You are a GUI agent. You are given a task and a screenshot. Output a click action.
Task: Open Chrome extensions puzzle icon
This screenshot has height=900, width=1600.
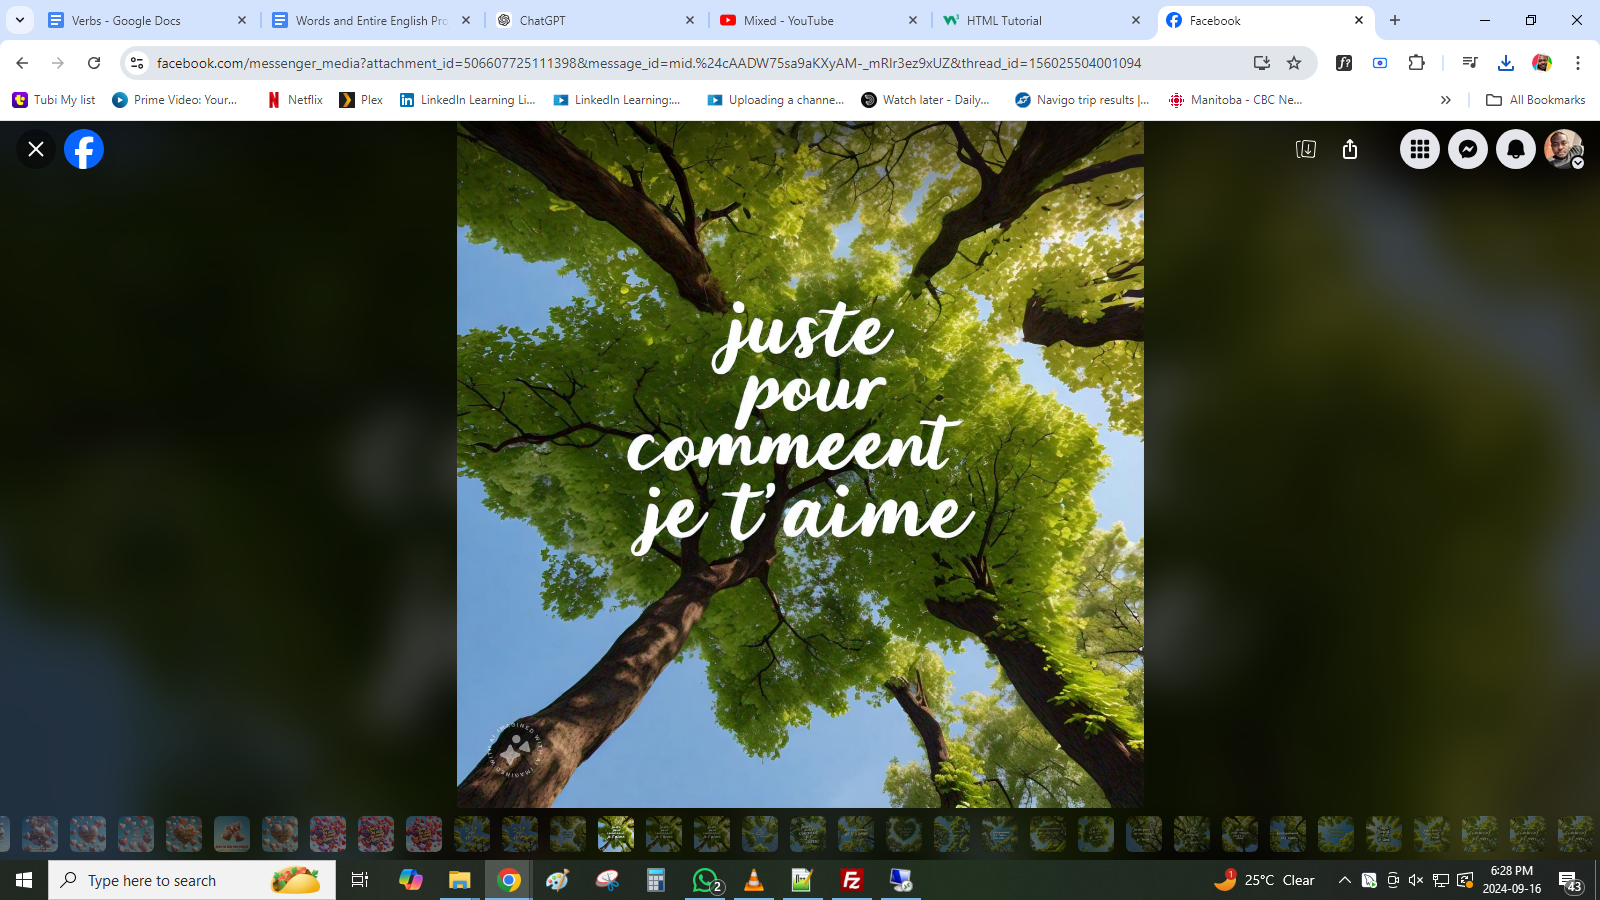point(1416,63)
